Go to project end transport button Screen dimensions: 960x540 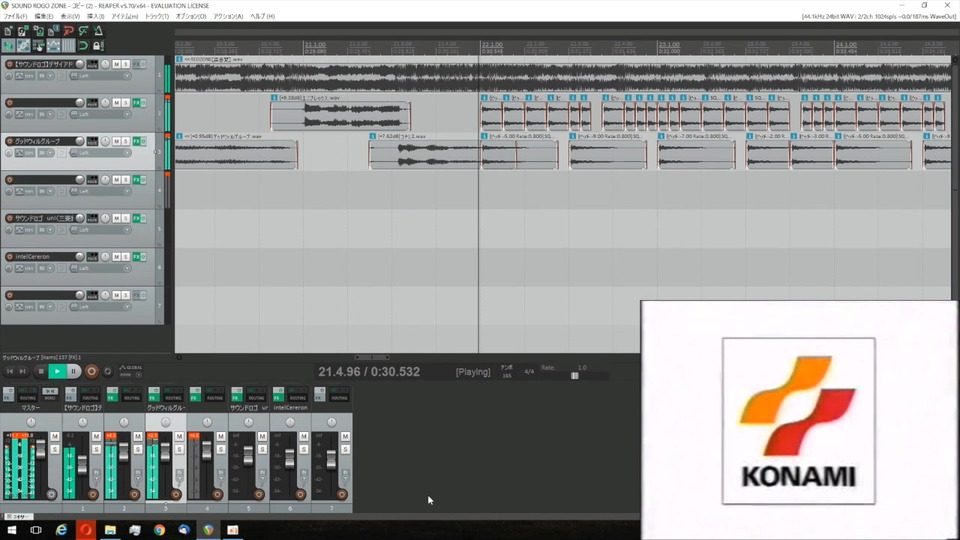pyautogui.click(x=23, y=372)
